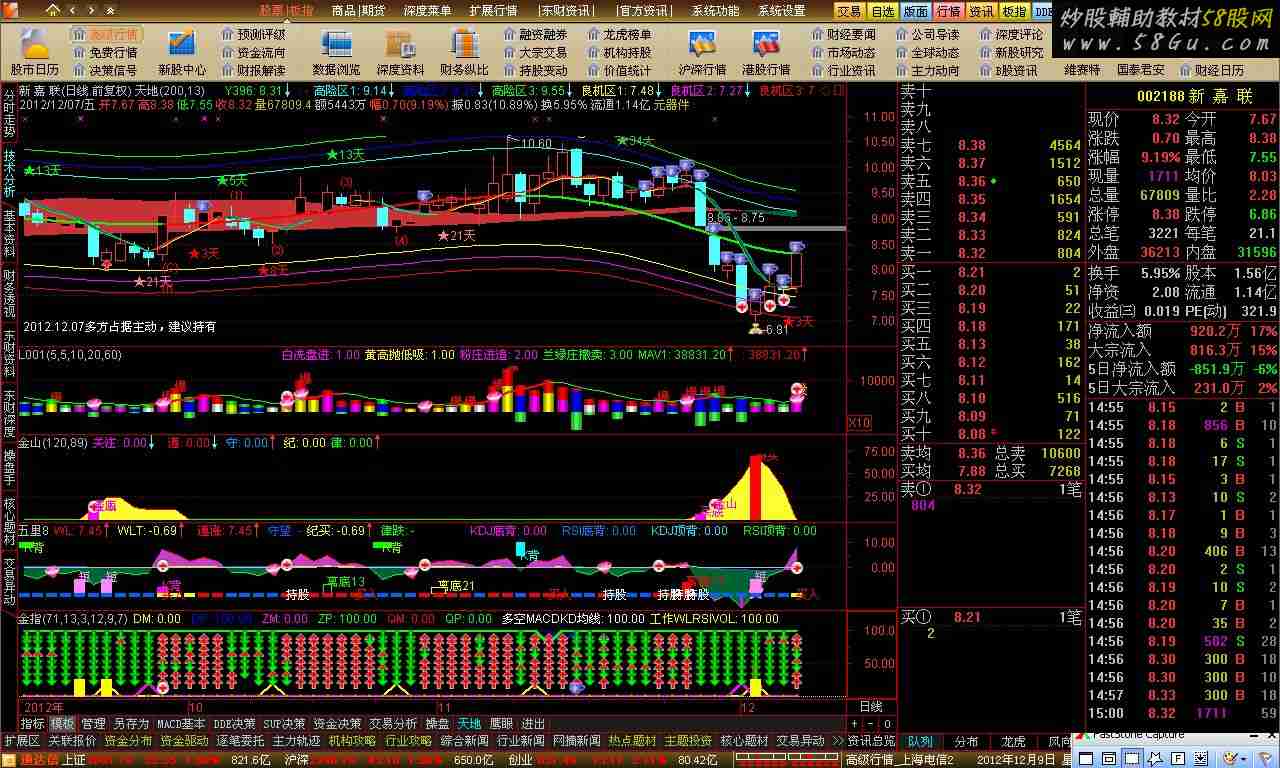
Task: Switch to the 基本资料 side tab
Action: click(9, 232)
